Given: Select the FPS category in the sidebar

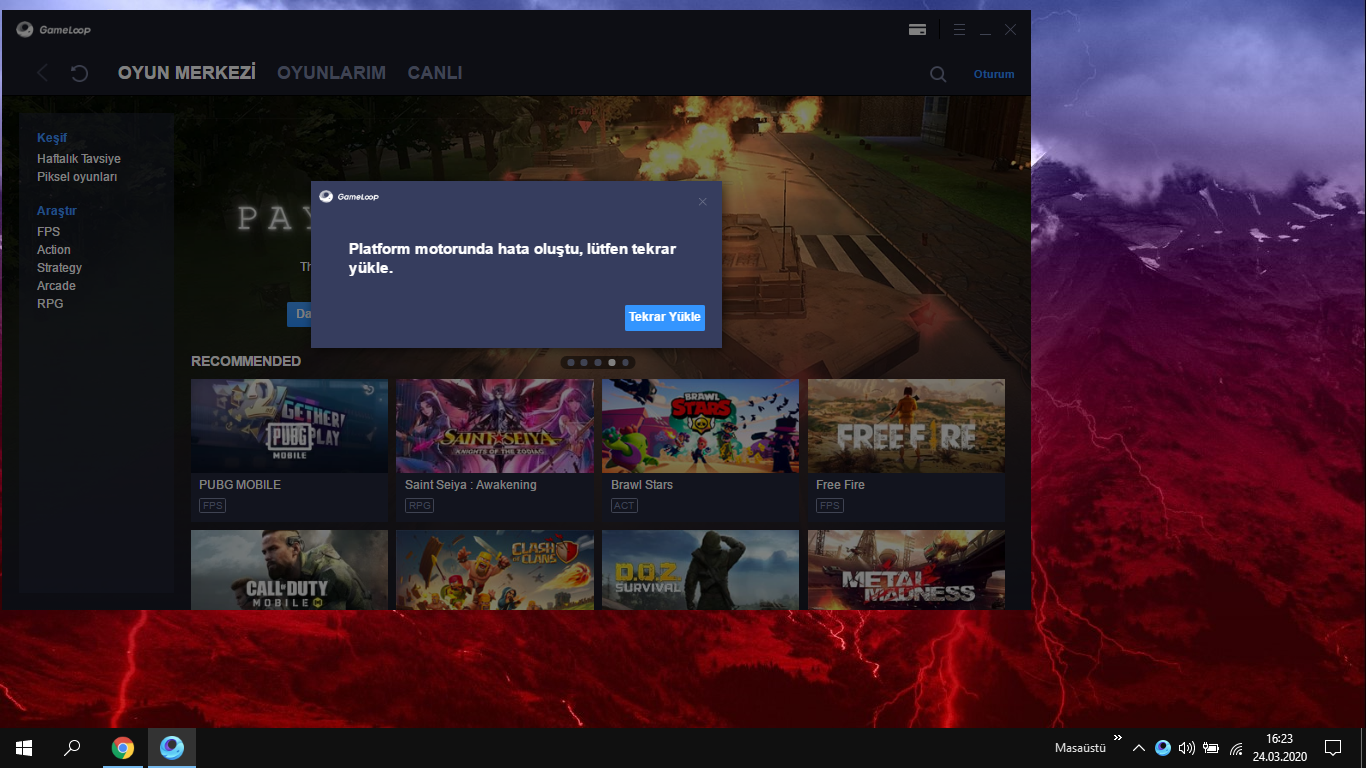Looking at the screenshot, I should 49,232.
